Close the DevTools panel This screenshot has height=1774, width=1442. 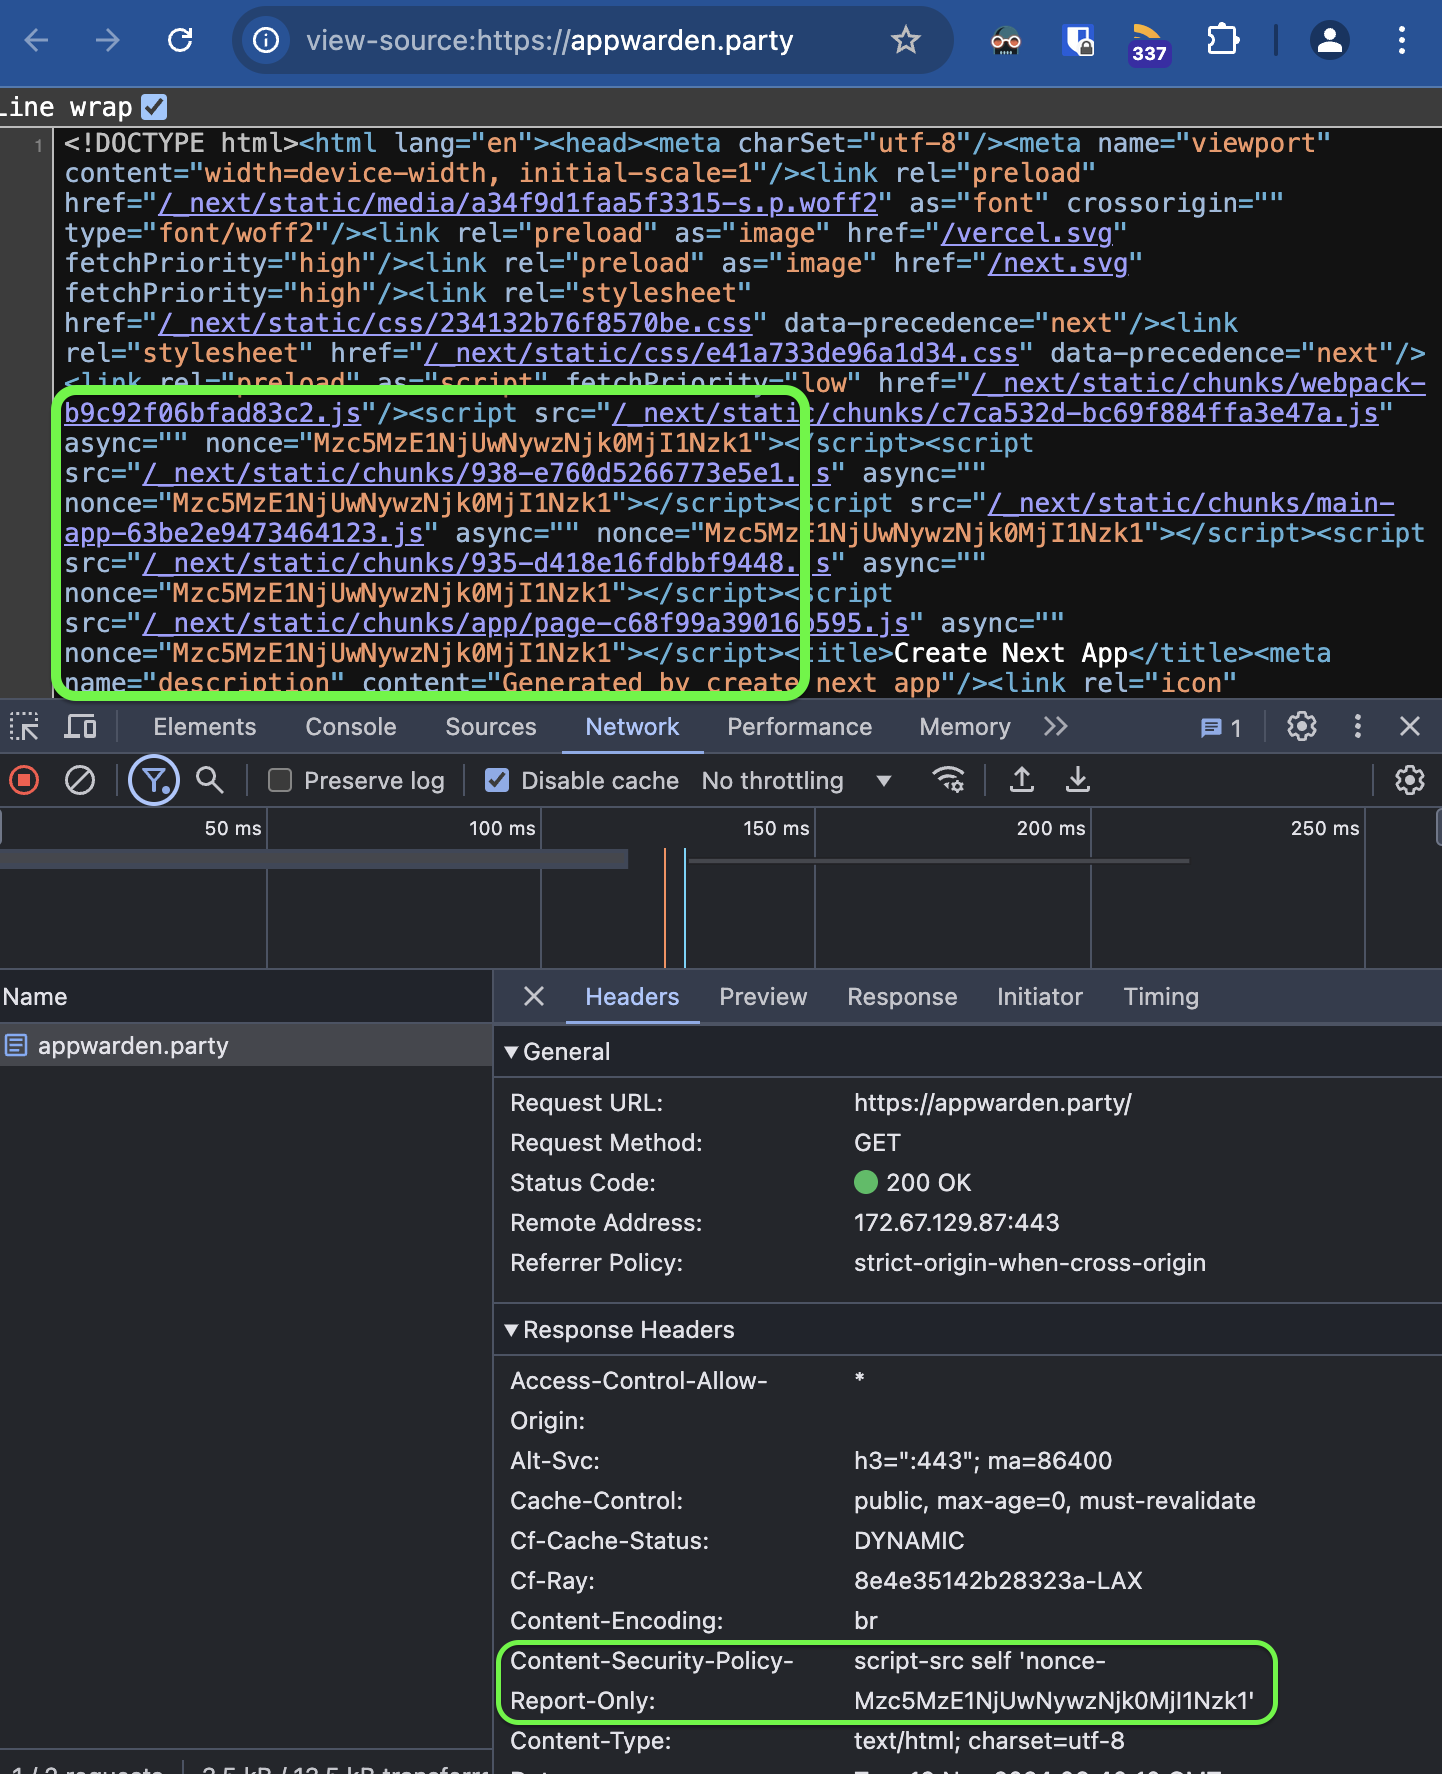[x=1410, y=727]
